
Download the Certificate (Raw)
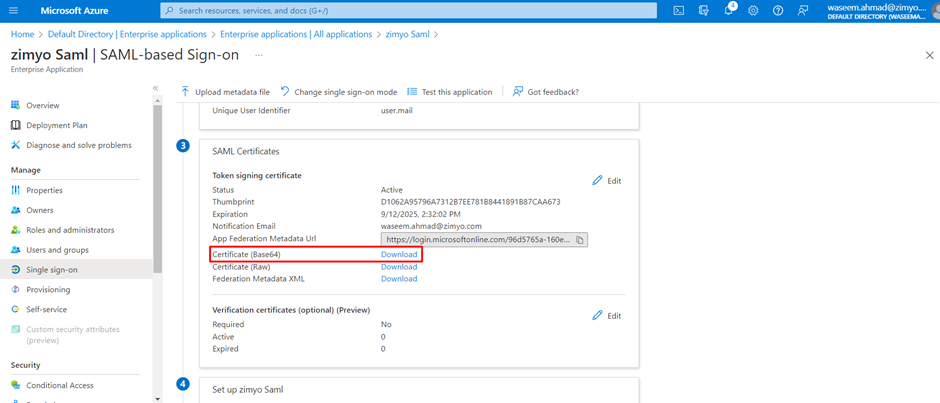pyautogui.click(x=399, y=266)
